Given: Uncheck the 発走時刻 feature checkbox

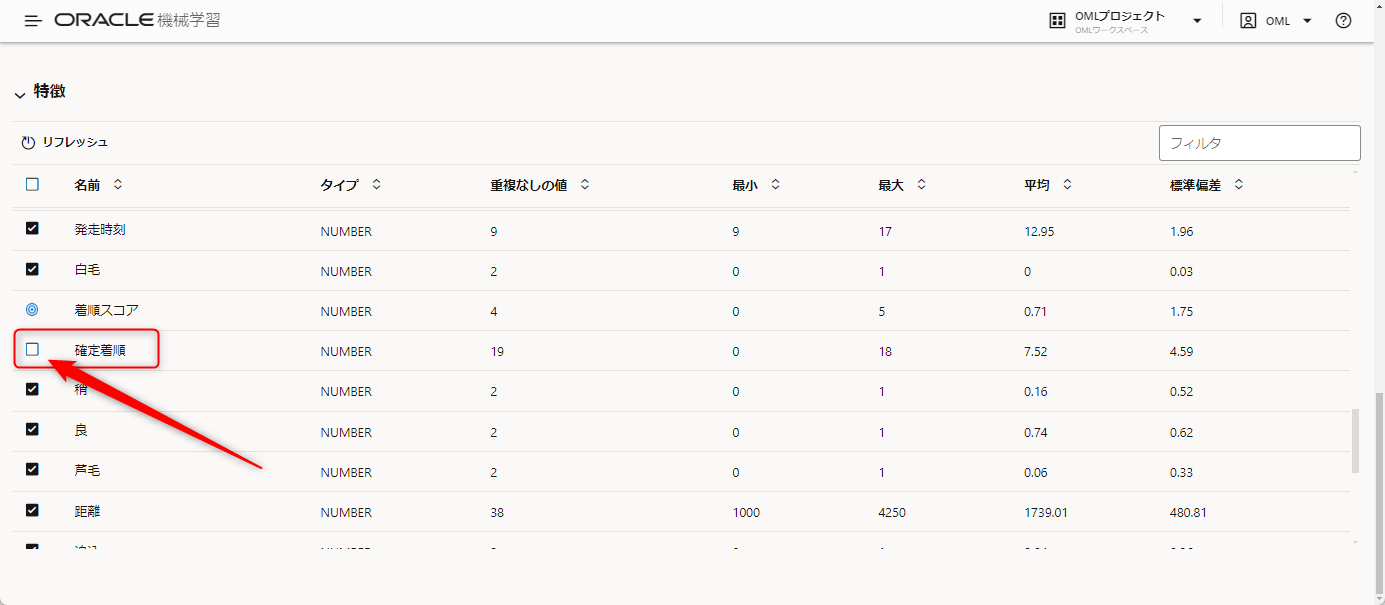Looking at the screenshot, I should tap(32, 228).
